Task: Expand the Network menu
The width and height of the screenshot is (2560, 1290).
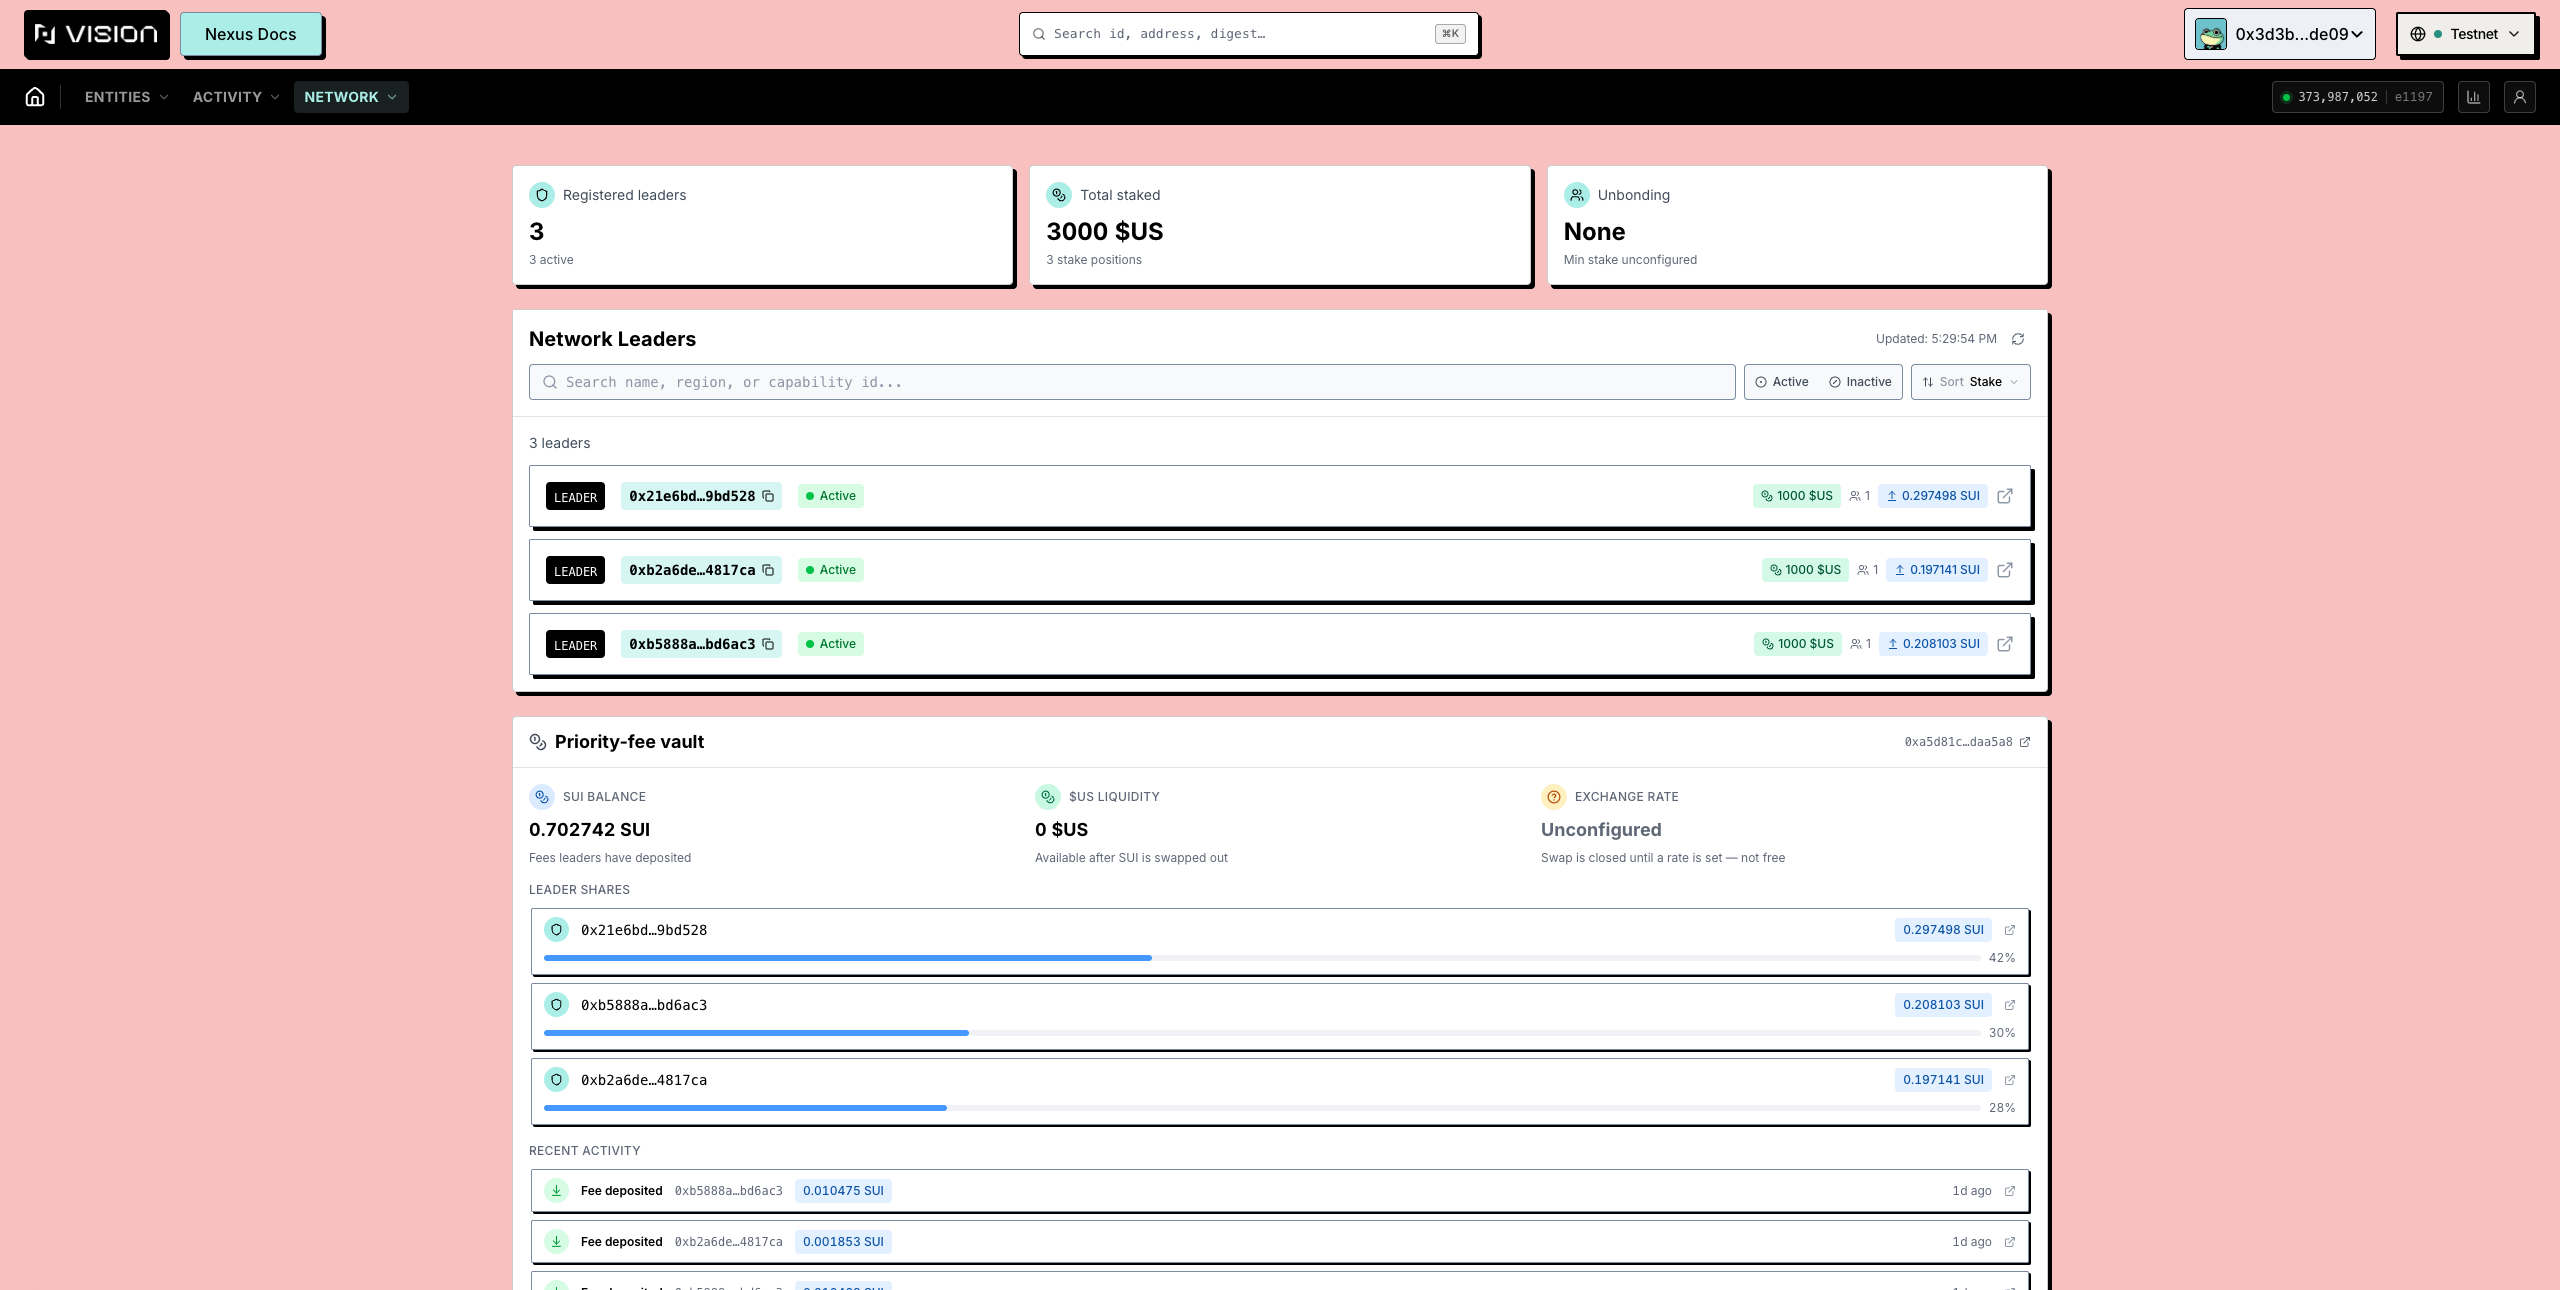Action: 351,97
